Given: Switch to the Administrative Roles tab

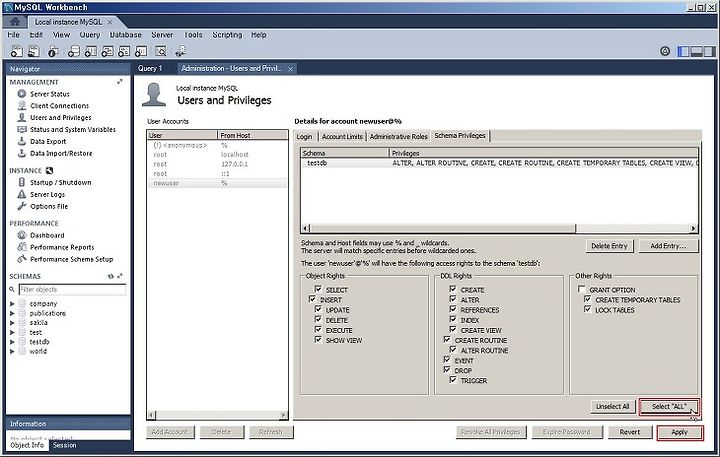Looking at the screenshot, I should (399, 136).
